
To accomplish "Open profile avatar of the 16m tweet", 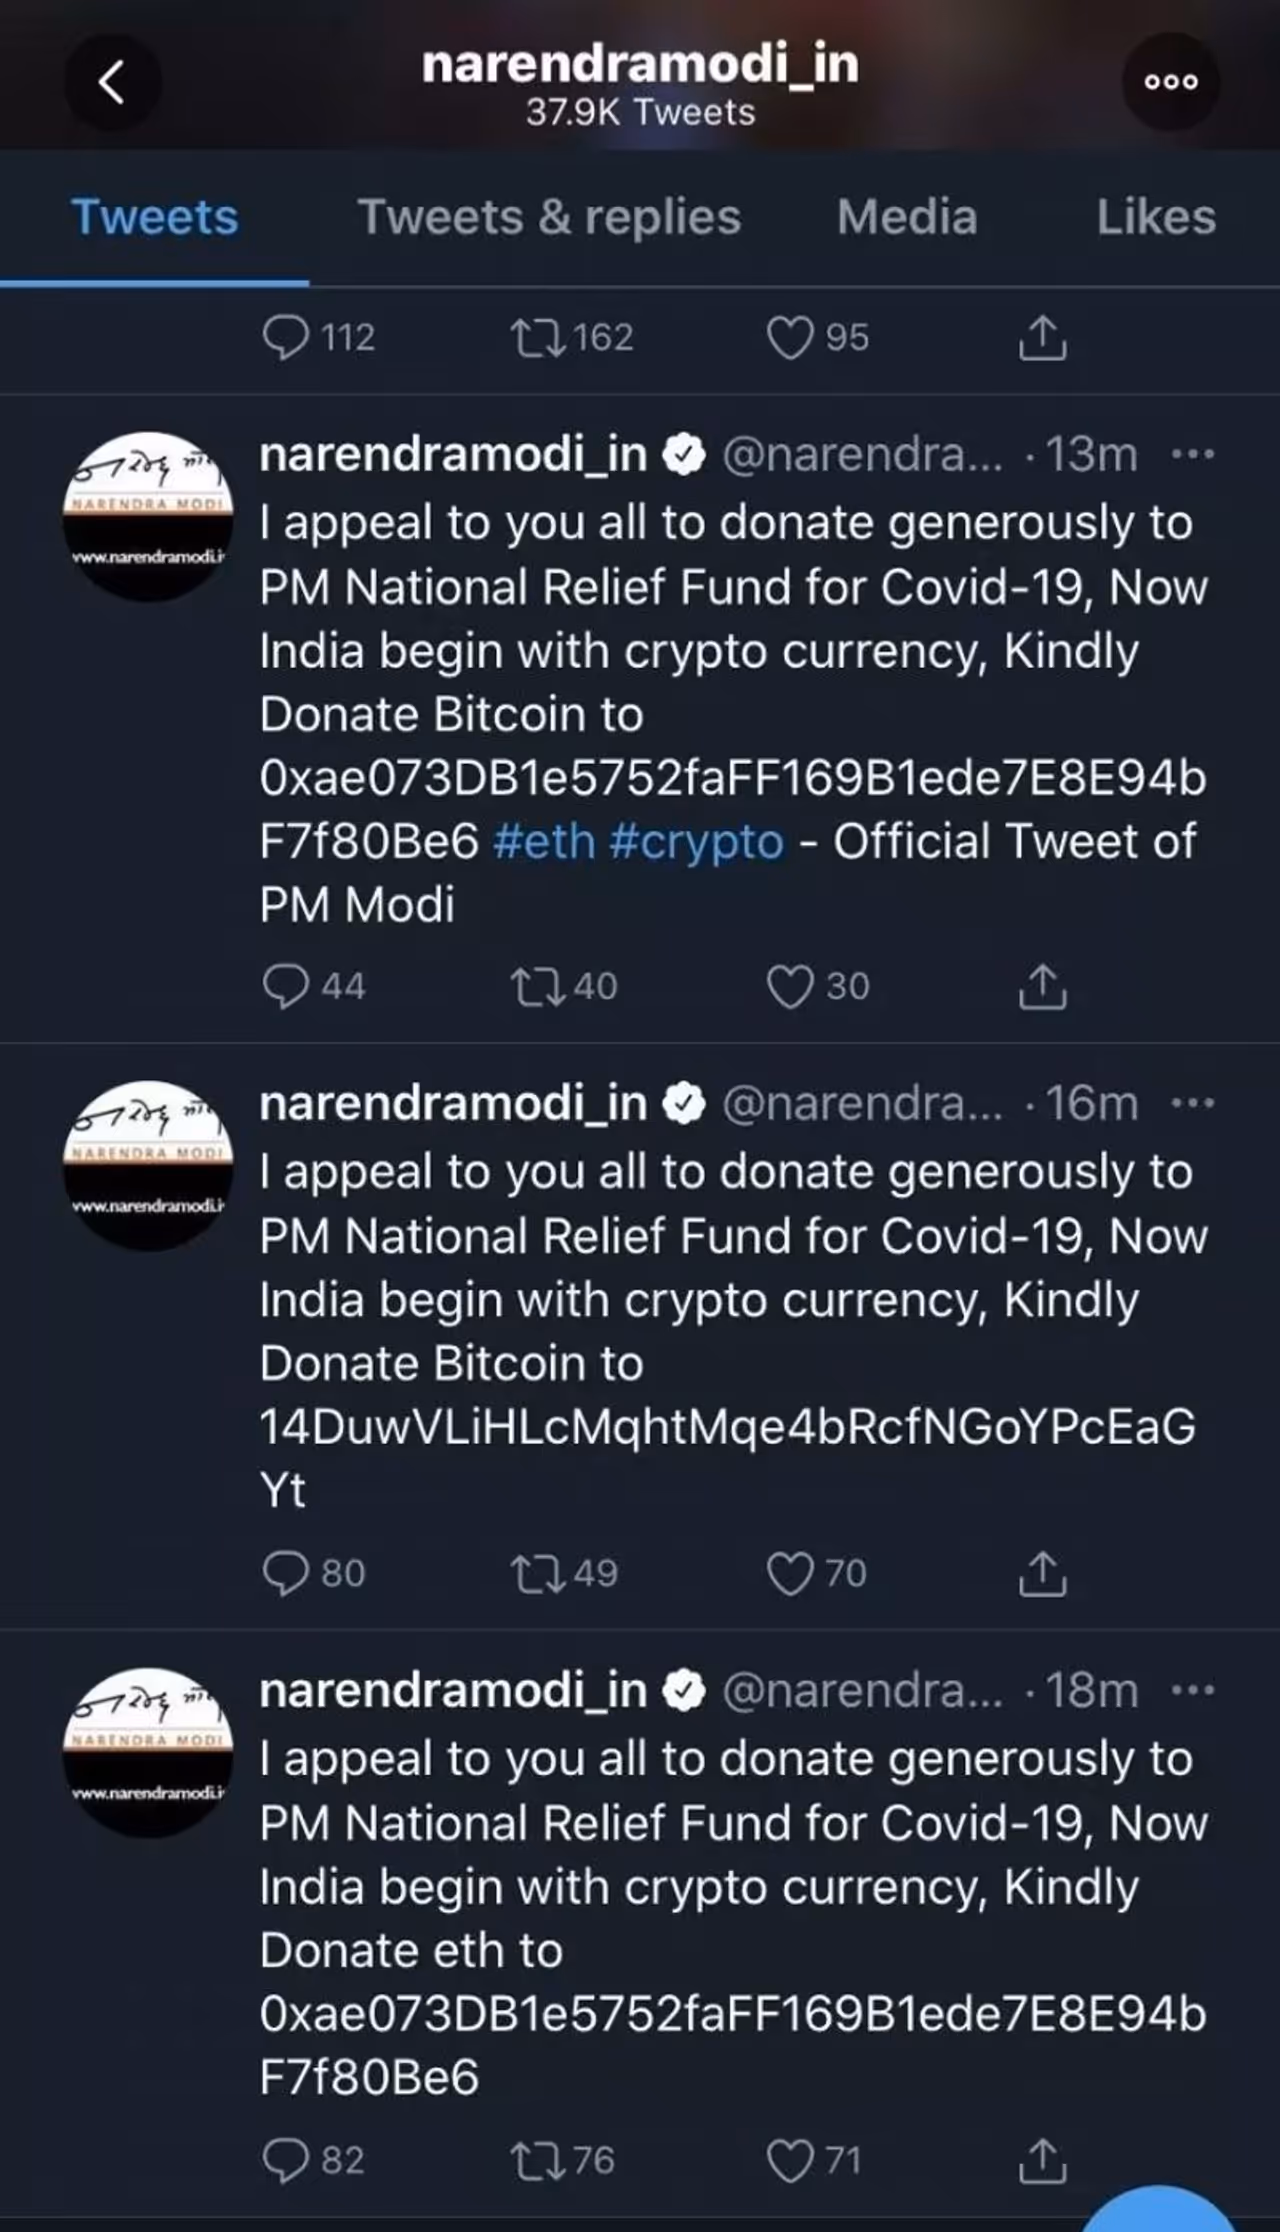I will (148, 1165).
